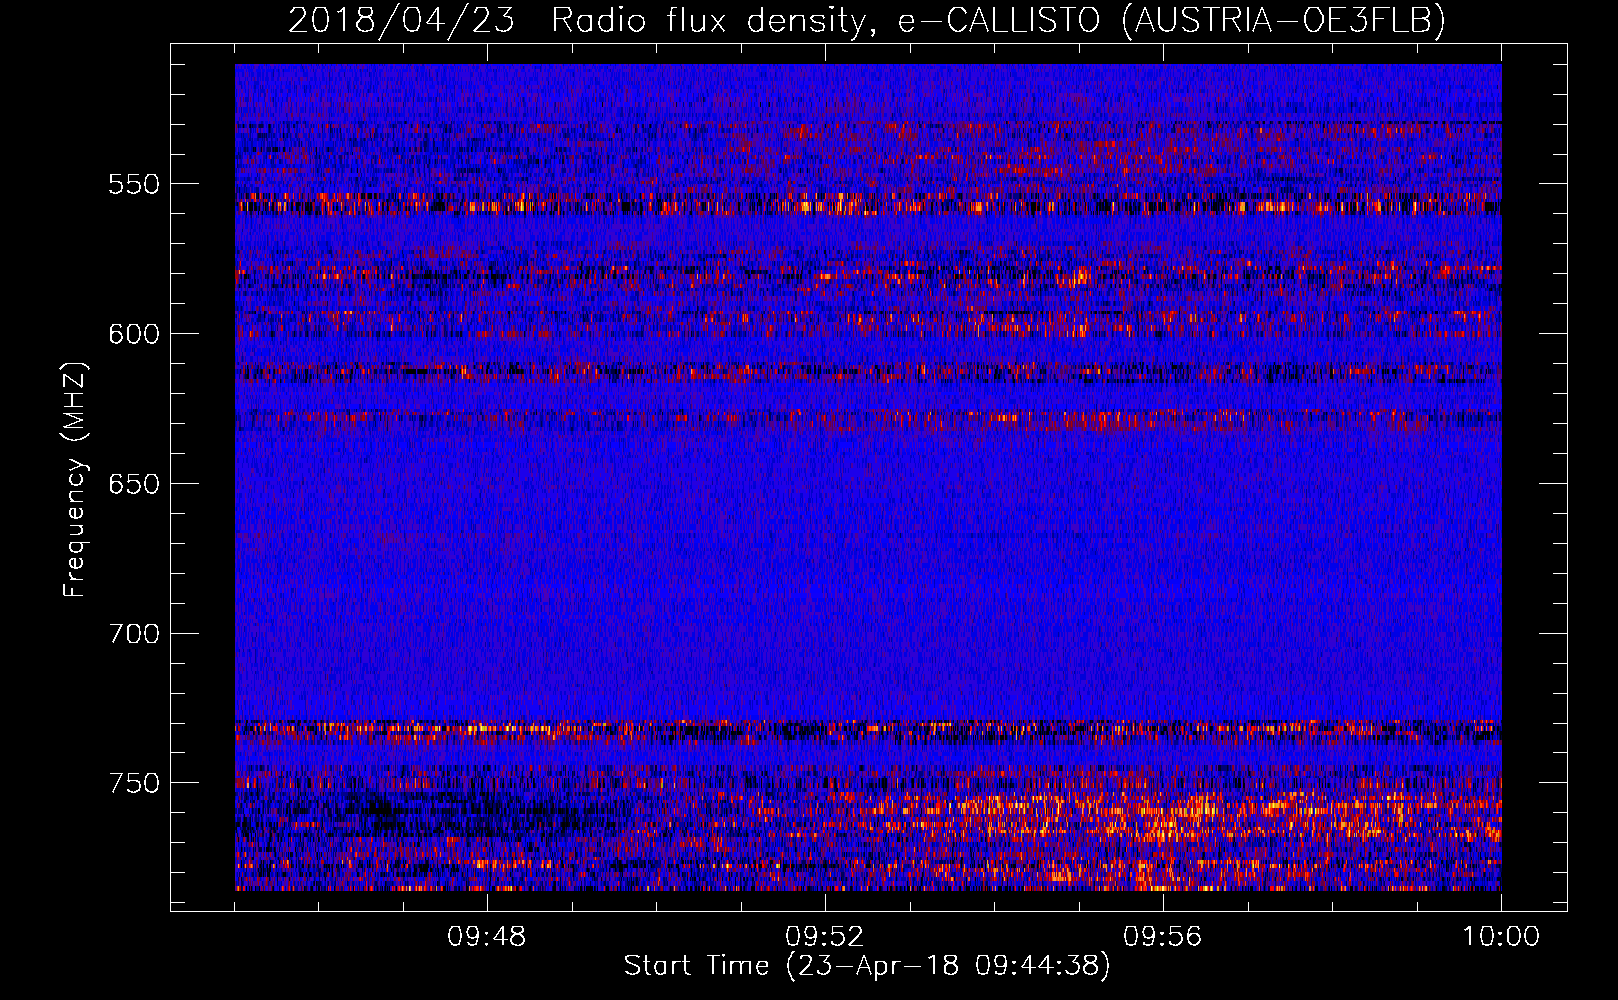Image resolution: width=1618 pixels, height=1000 pixels.
Task: Select the 650 frequency axis label
Action: pos(134,484)
